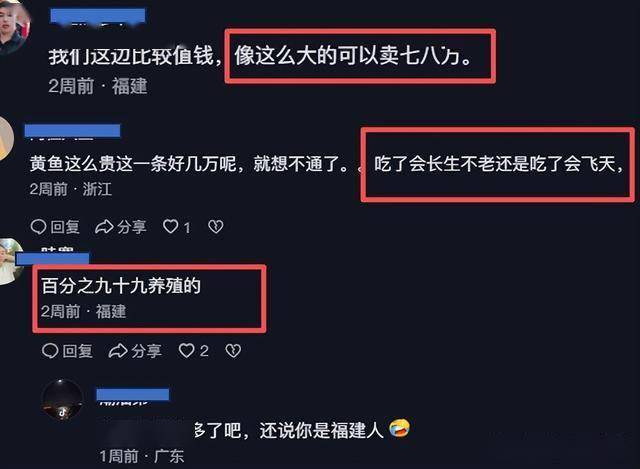Click the 1周前 · 广东 timestamp
Image resolution: width=640 pixels, height=469 pixels.
tap(142, 456)
